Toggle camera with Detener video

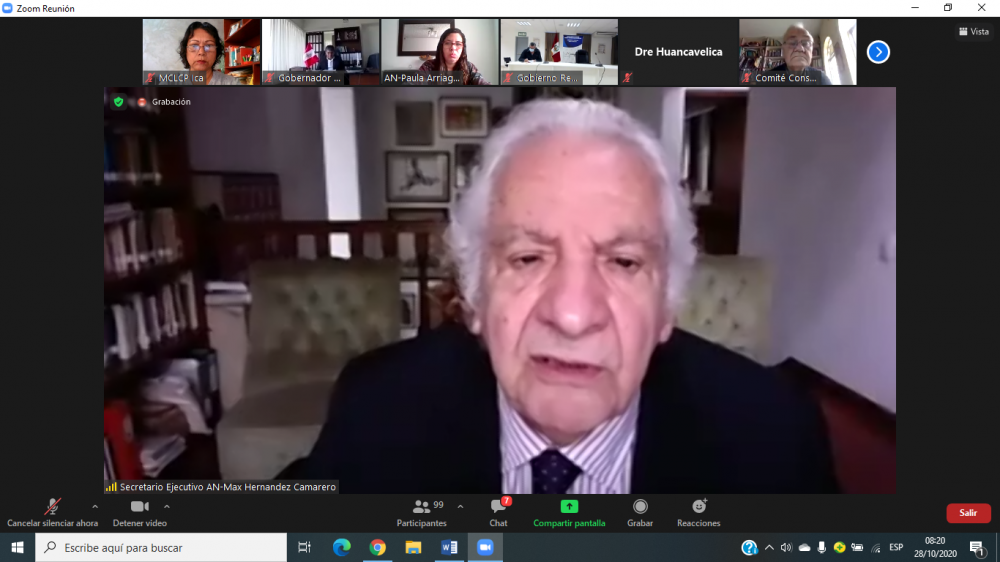(x=140, y=511)
